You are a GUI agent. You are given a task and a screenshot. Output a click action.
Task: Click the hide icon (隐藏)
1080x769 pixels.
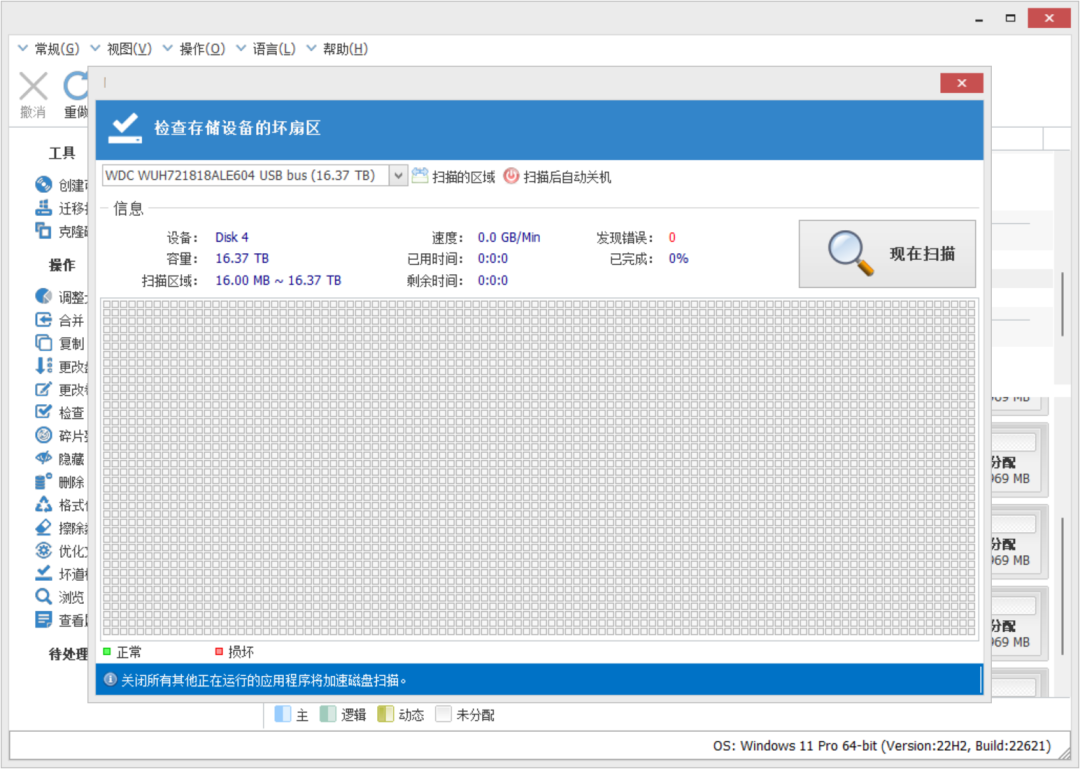click(x=43, y=458)
